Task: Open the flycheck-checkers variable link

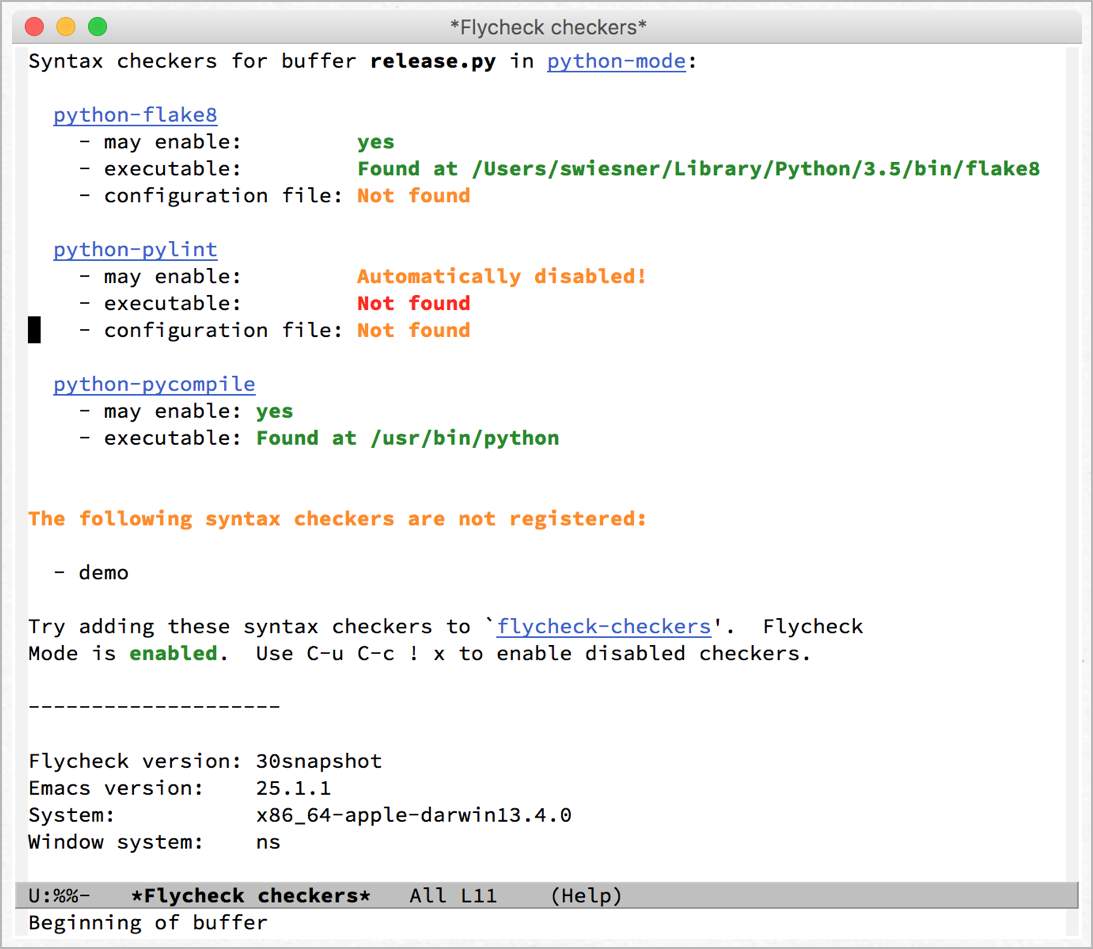Action: tap(603, 627)
